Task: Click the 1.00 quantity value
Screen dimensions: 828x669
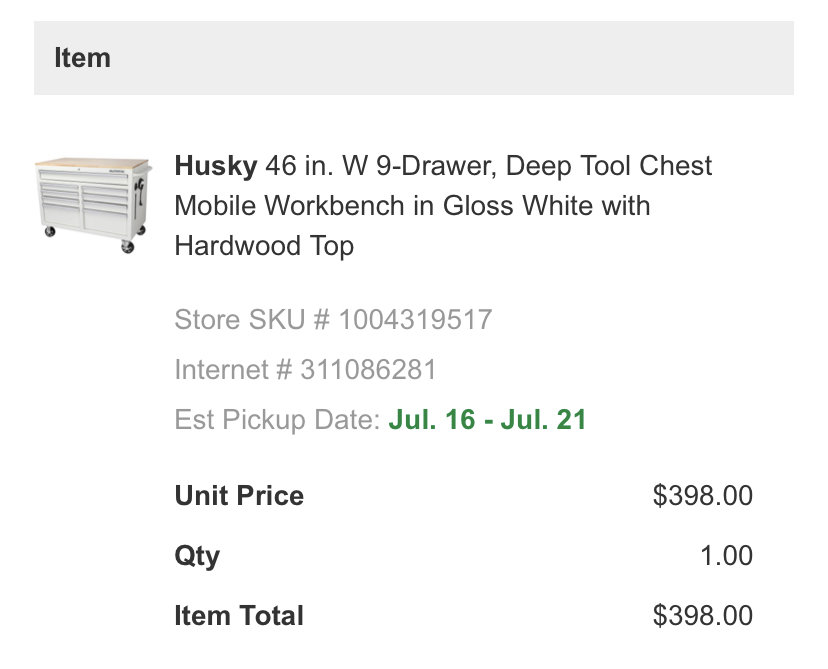Action: coord(726,556)
